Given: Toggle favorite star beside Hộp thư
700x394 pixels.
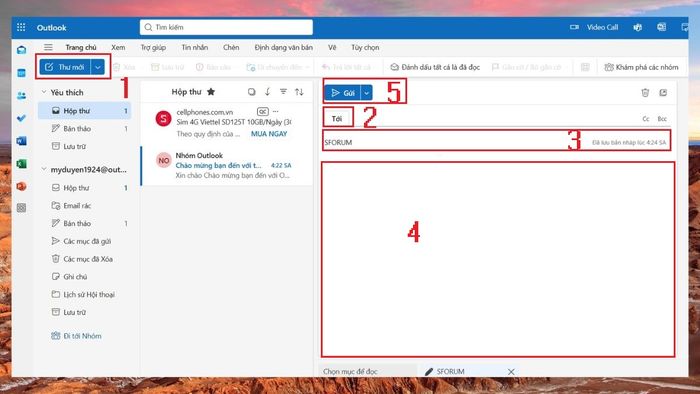Looking at the screenshot, I should pos(211,91).
